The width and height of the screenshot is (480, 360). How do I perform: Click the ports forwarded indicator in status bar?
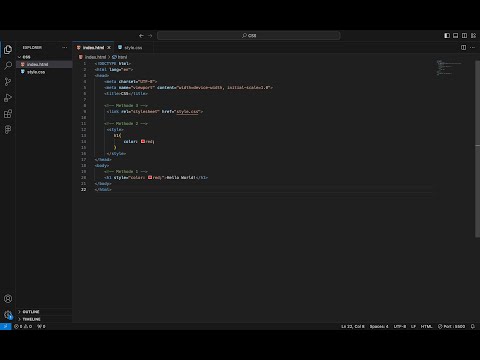[x=41, y=326]
